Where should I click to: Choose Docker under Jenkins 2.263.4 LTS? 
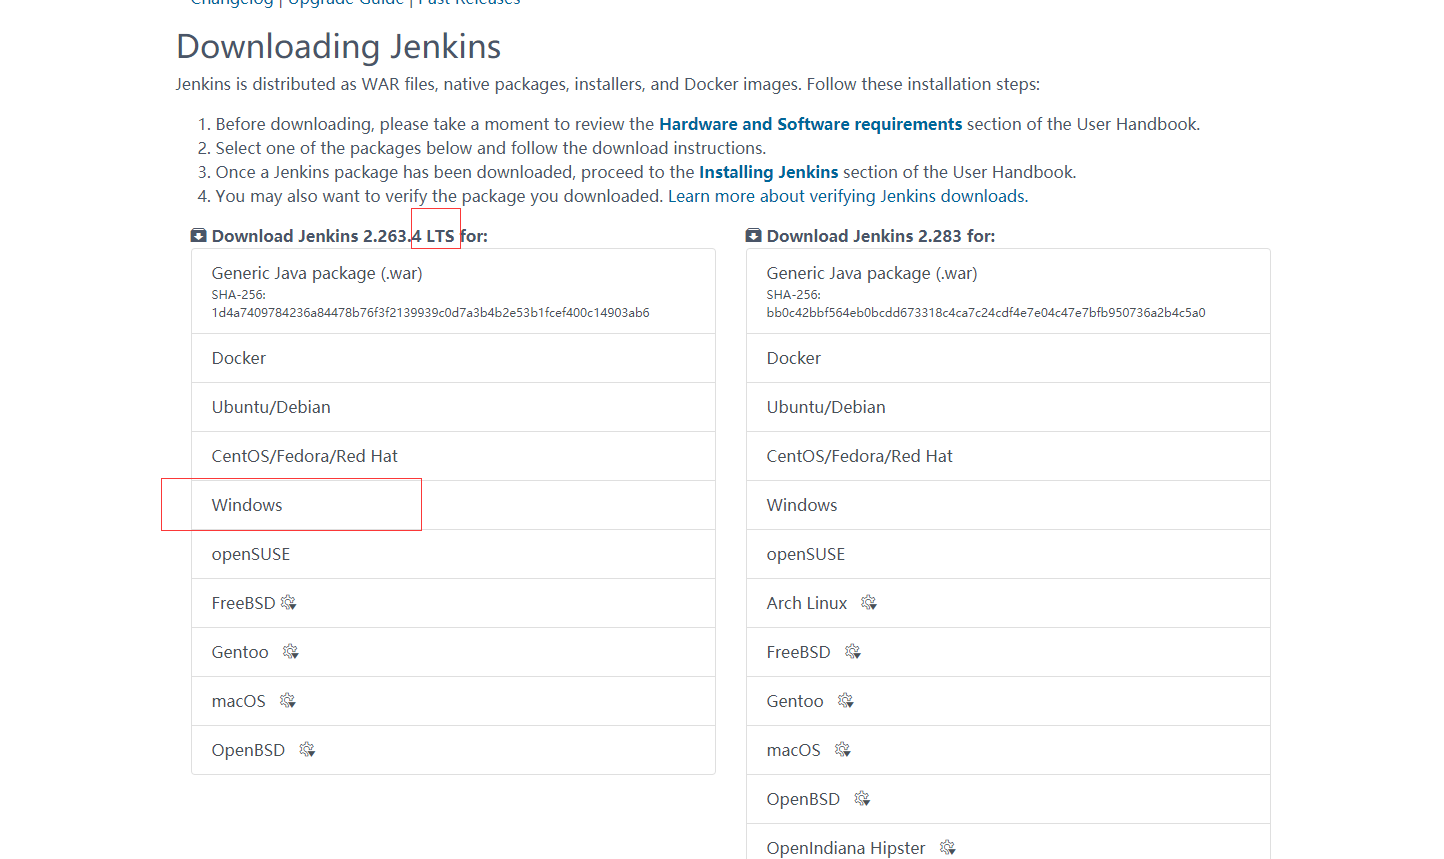(453, 358)
